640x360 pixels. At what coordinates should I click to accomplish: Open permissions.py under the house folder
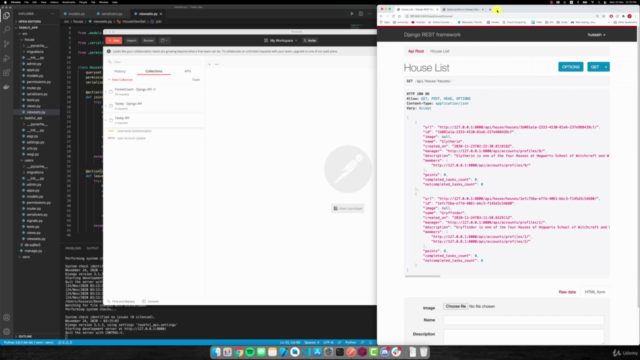39,82
